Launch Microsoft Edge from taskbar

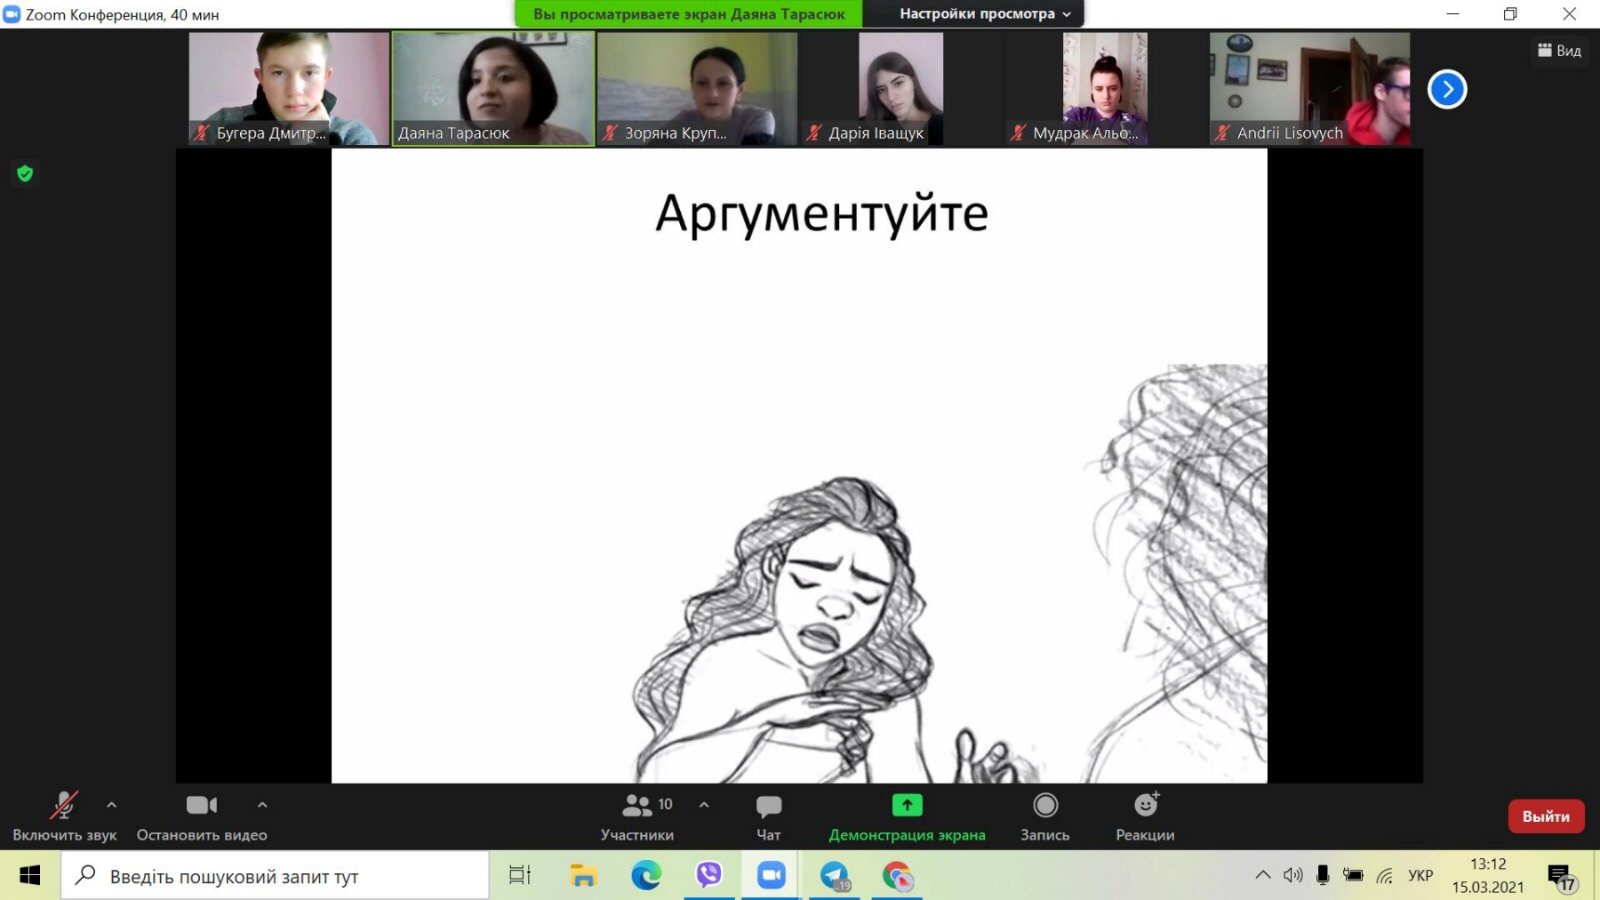(x=646, y=876)
